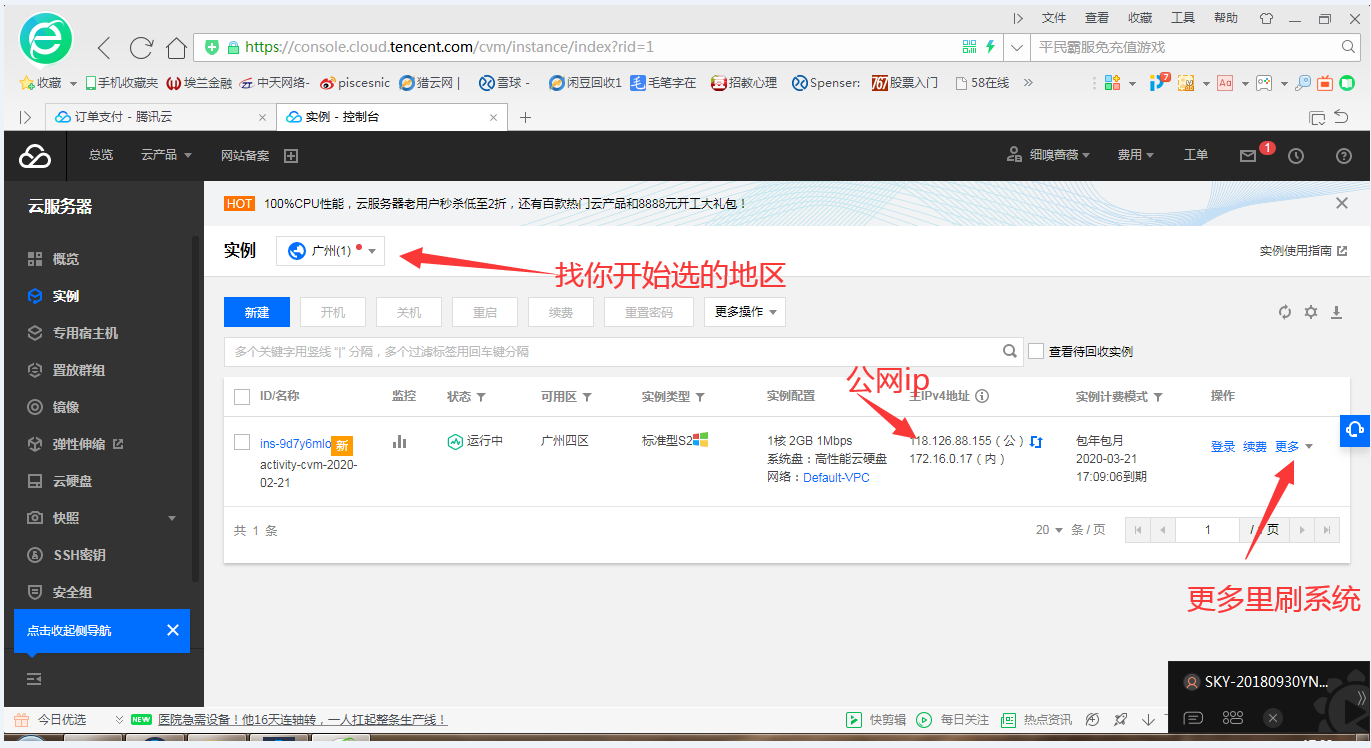Enable 查看待回收实例 checkbox
The image size is (1371, 748).
[1036, 351]
